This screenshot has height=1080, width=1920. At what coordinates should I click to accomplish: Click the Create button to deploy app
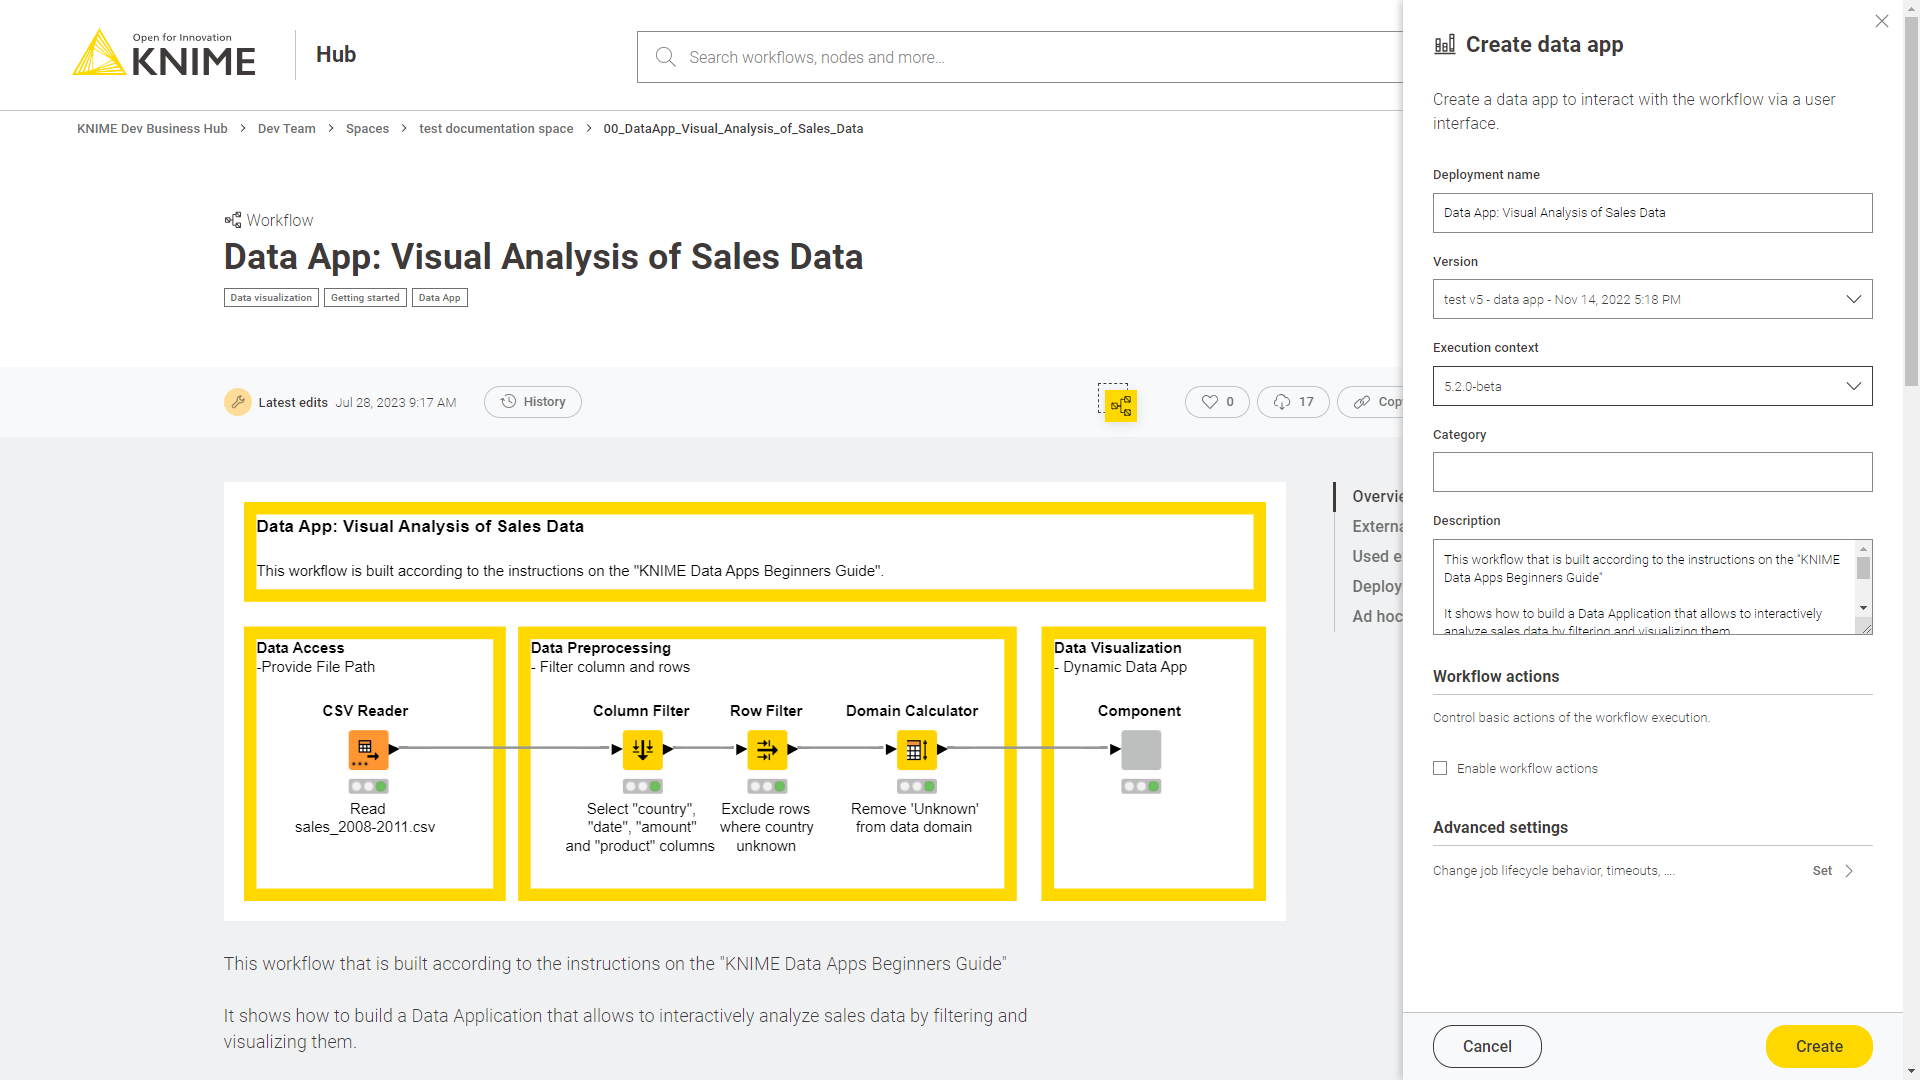(1818, 1046)
